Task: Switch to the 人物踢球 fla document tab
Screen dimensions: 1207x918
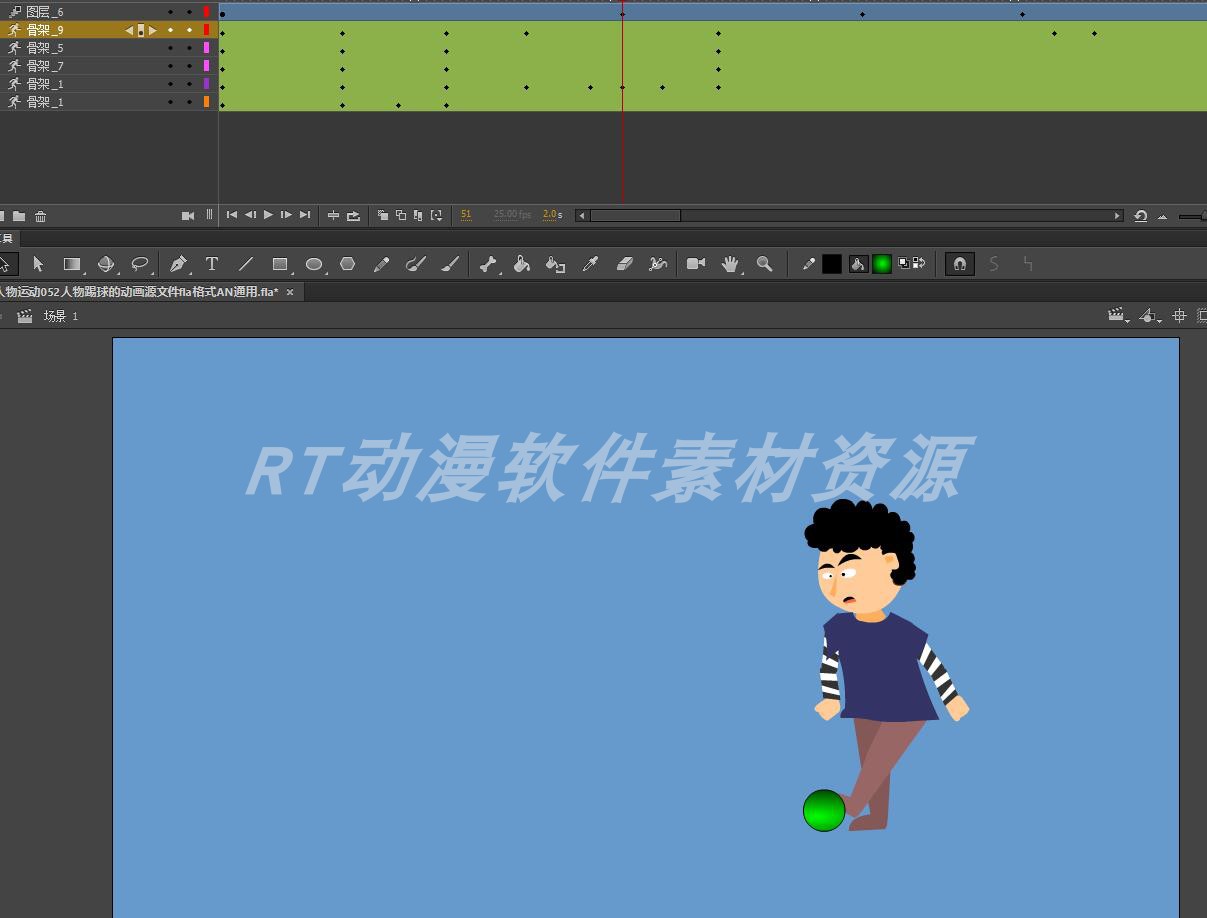Action: point(140,291)
